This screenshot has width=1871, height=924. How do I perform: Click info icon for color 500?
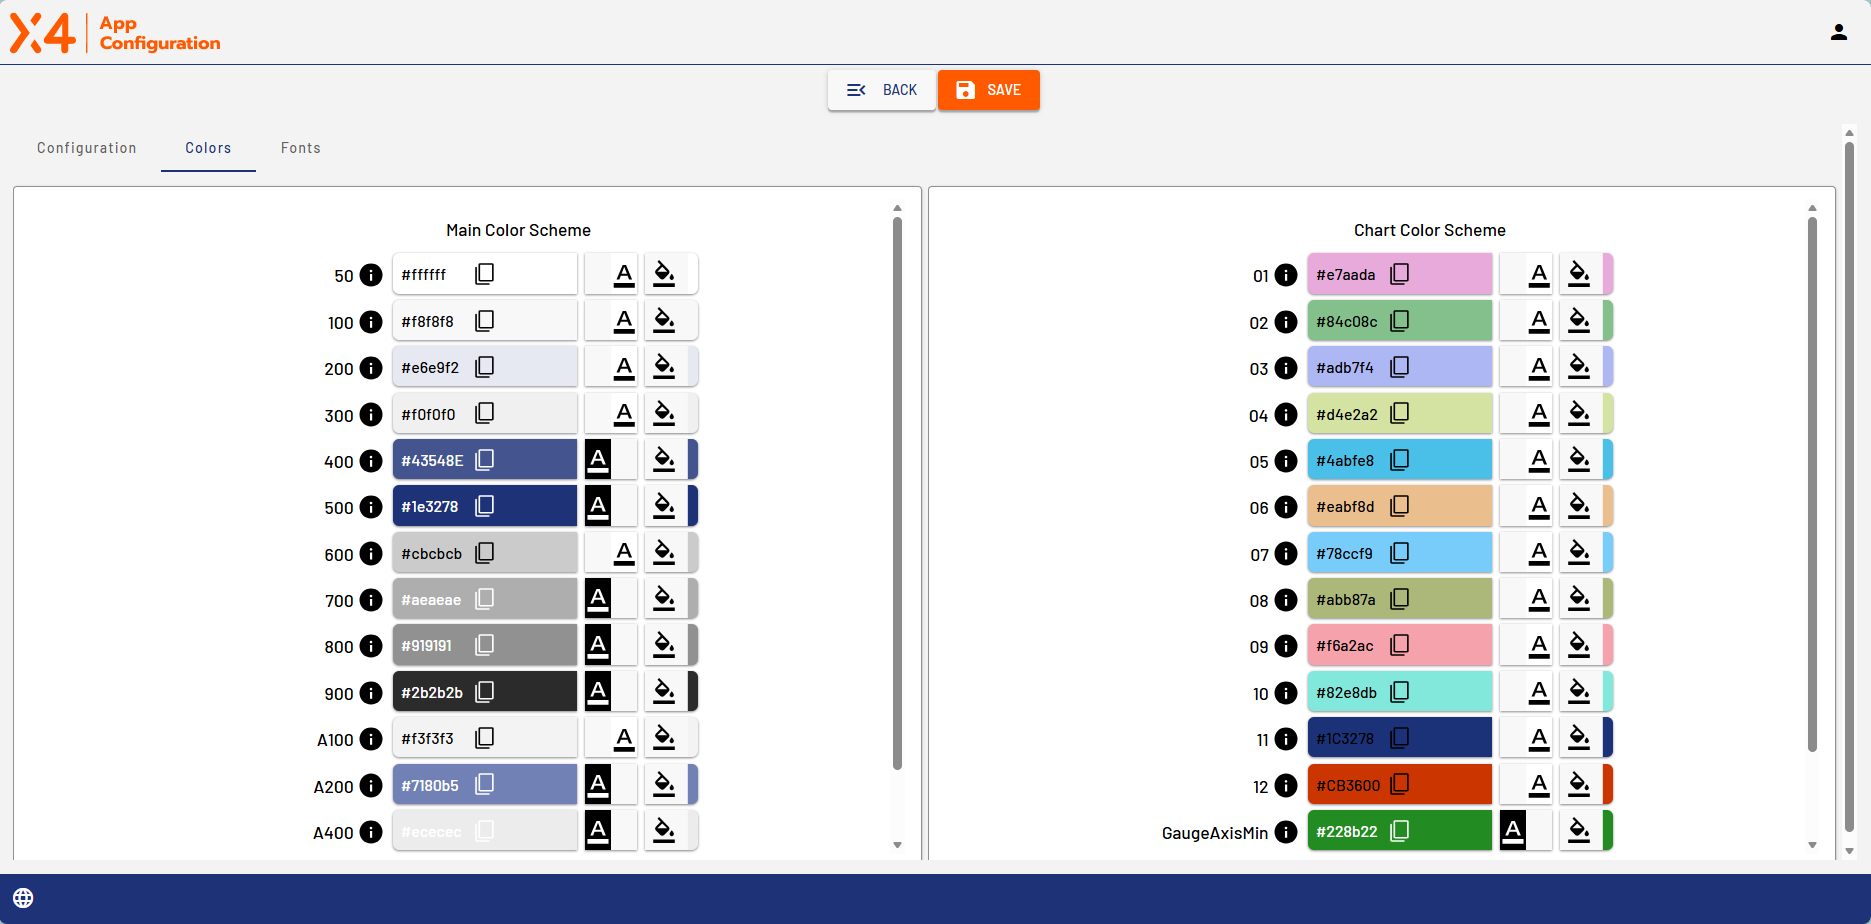click(371, 507)
